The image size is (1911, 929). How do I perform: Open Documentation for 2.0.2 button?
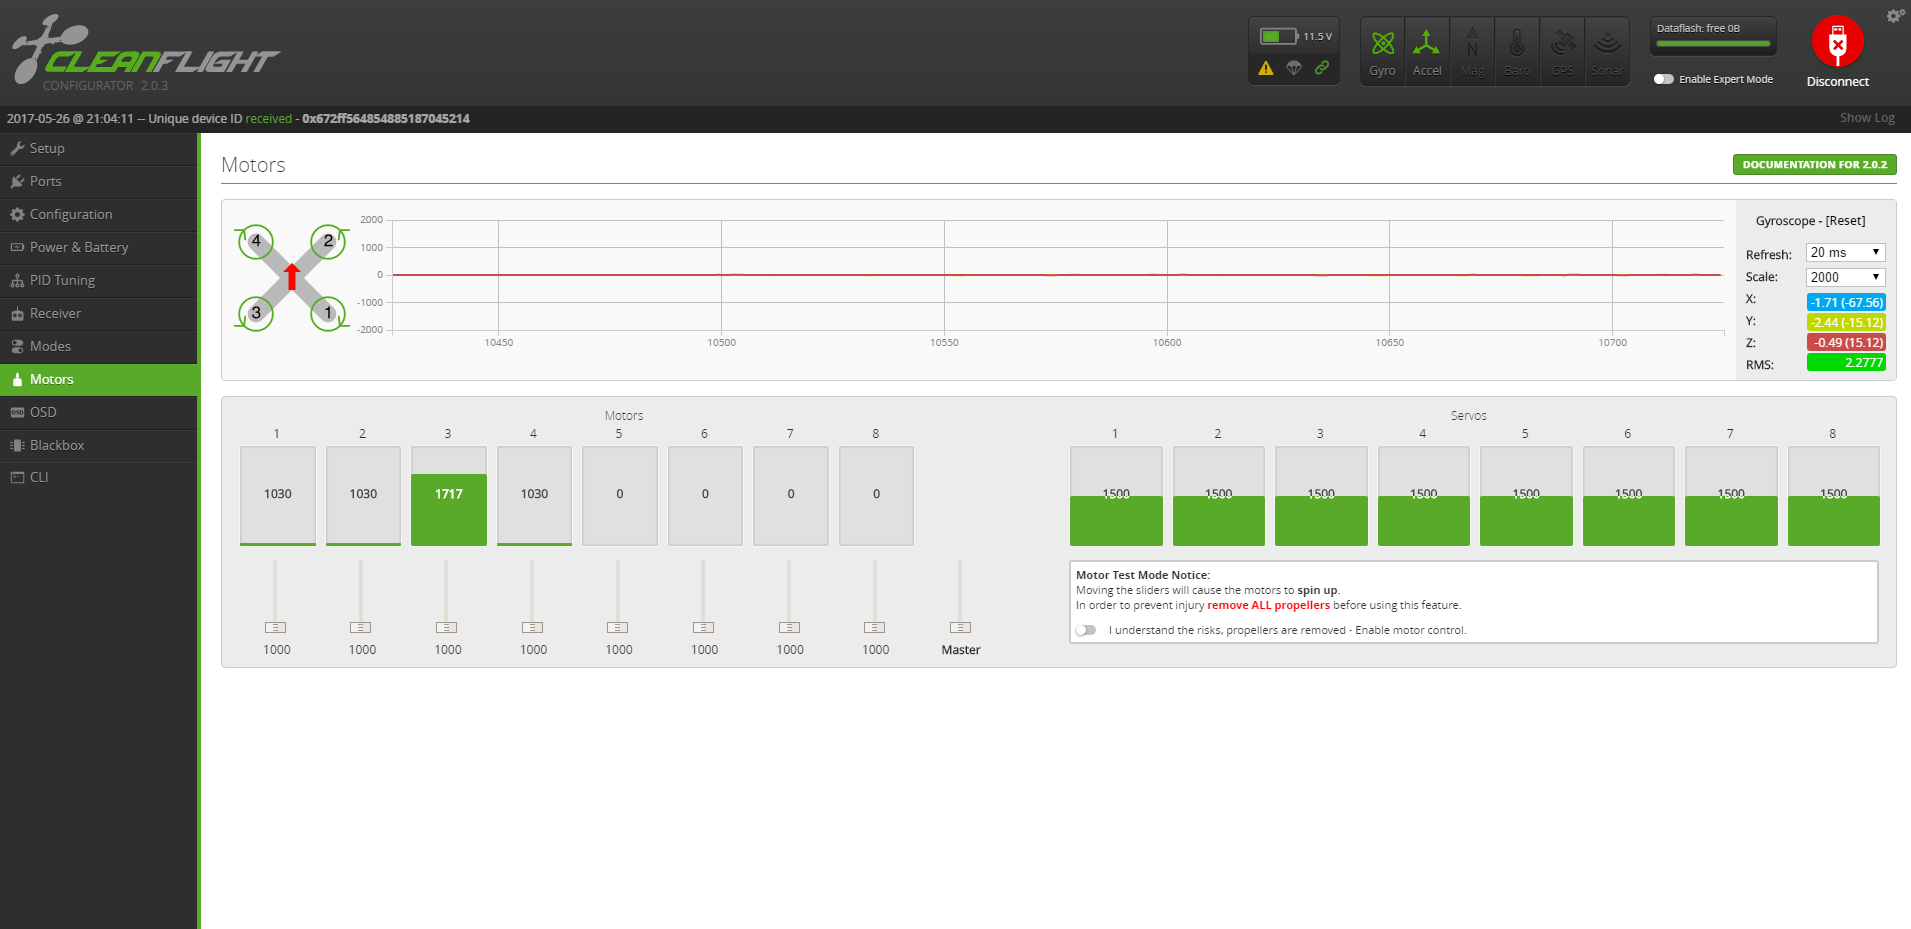click(x=1814, y=165)
